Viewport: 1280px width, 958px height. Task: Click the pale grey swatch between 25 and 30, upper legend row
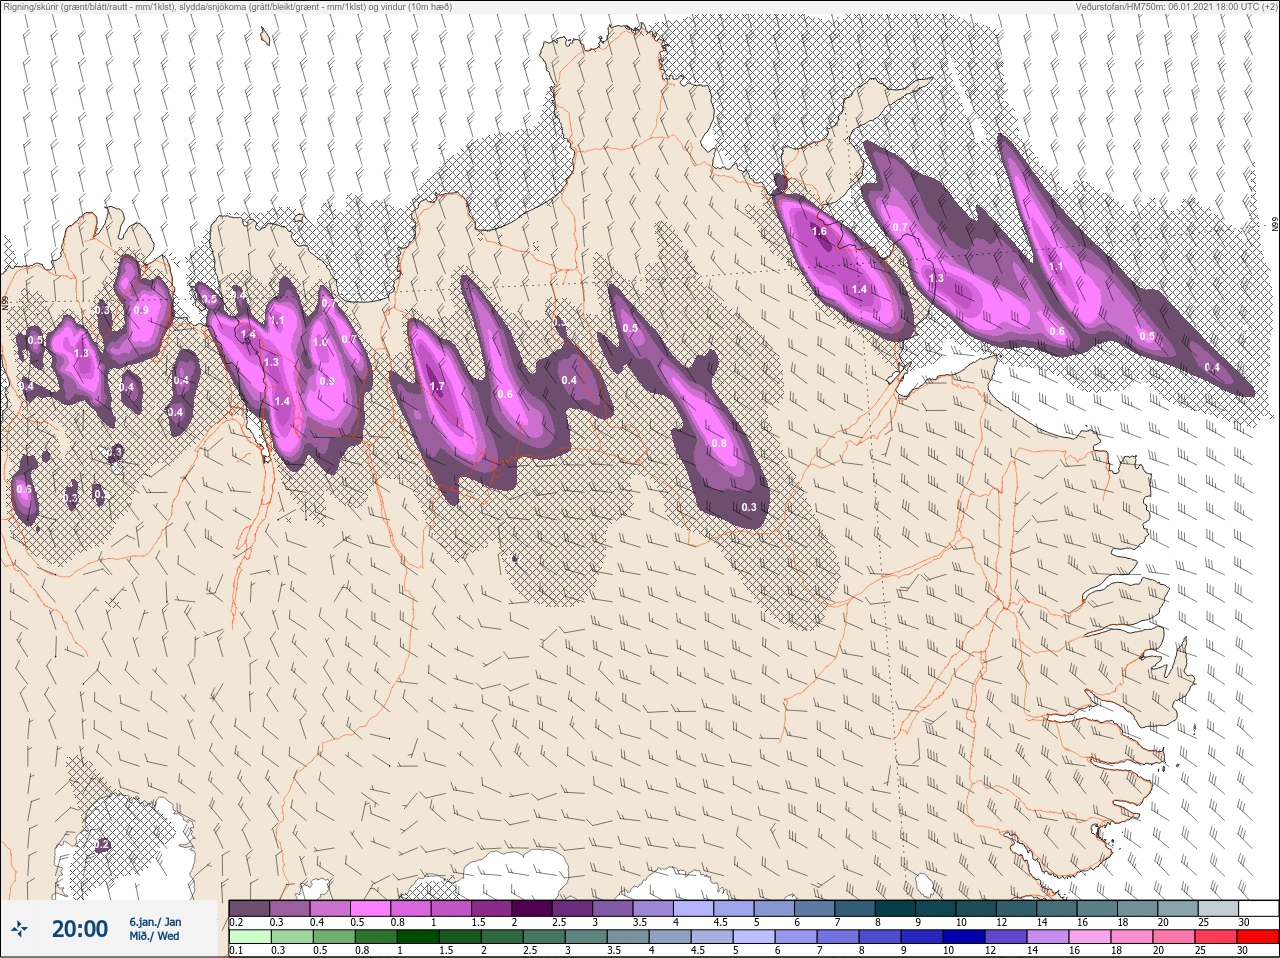click(1219, 908)
